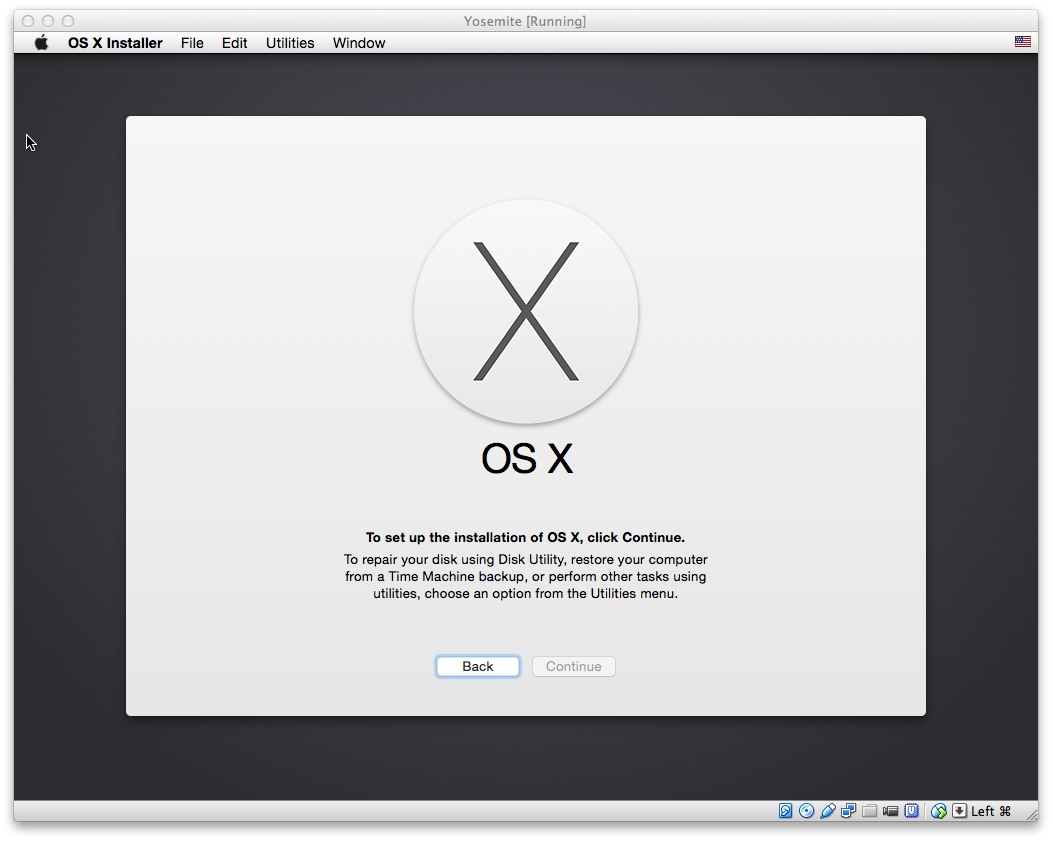Click the video capture camera icon
This screenshot has width=1052, height=841.
pos(891,811)
